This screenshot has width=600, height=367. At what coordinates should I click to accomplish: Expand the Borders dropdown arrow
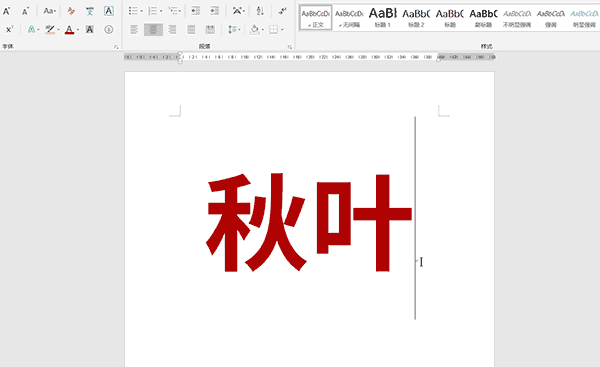pos(282,30)
